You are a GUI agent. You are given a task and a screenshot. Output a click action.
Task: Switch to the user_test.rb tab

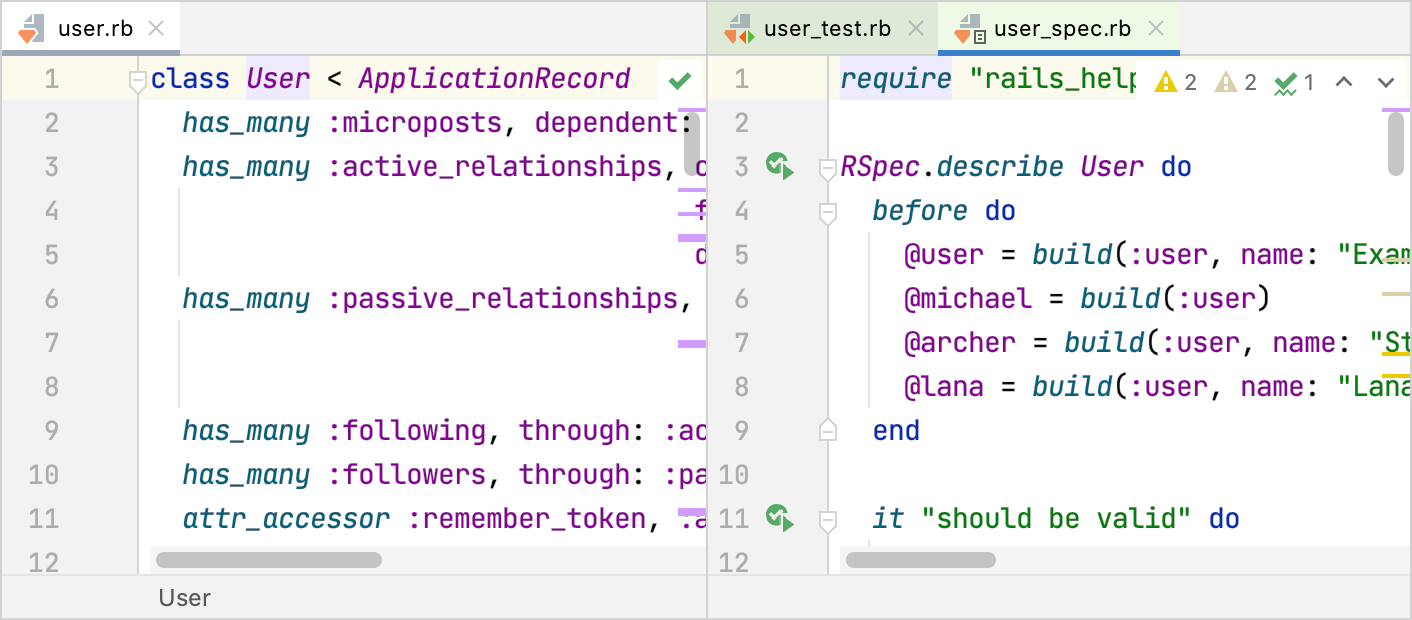(x=825, y=28)
